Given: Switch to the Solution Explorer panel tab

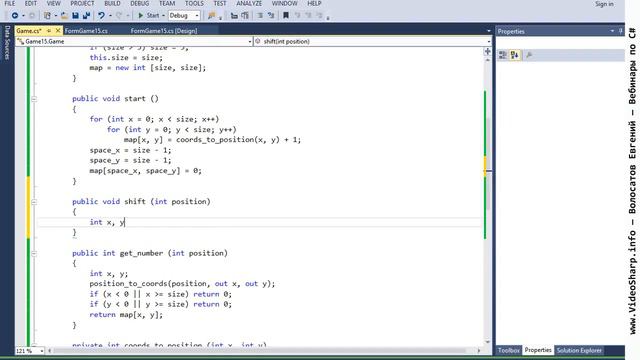Looking at the screenshot, I should [x=579, y=350].
